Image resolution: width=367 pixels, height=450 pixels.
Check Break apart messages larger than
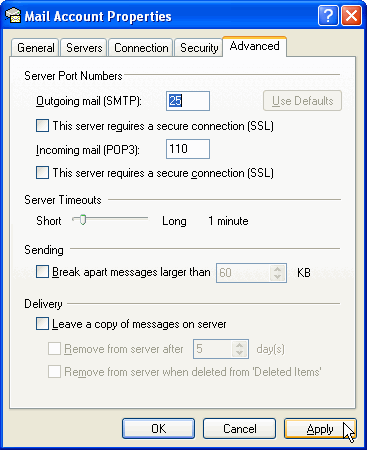(x=42, y=272)
